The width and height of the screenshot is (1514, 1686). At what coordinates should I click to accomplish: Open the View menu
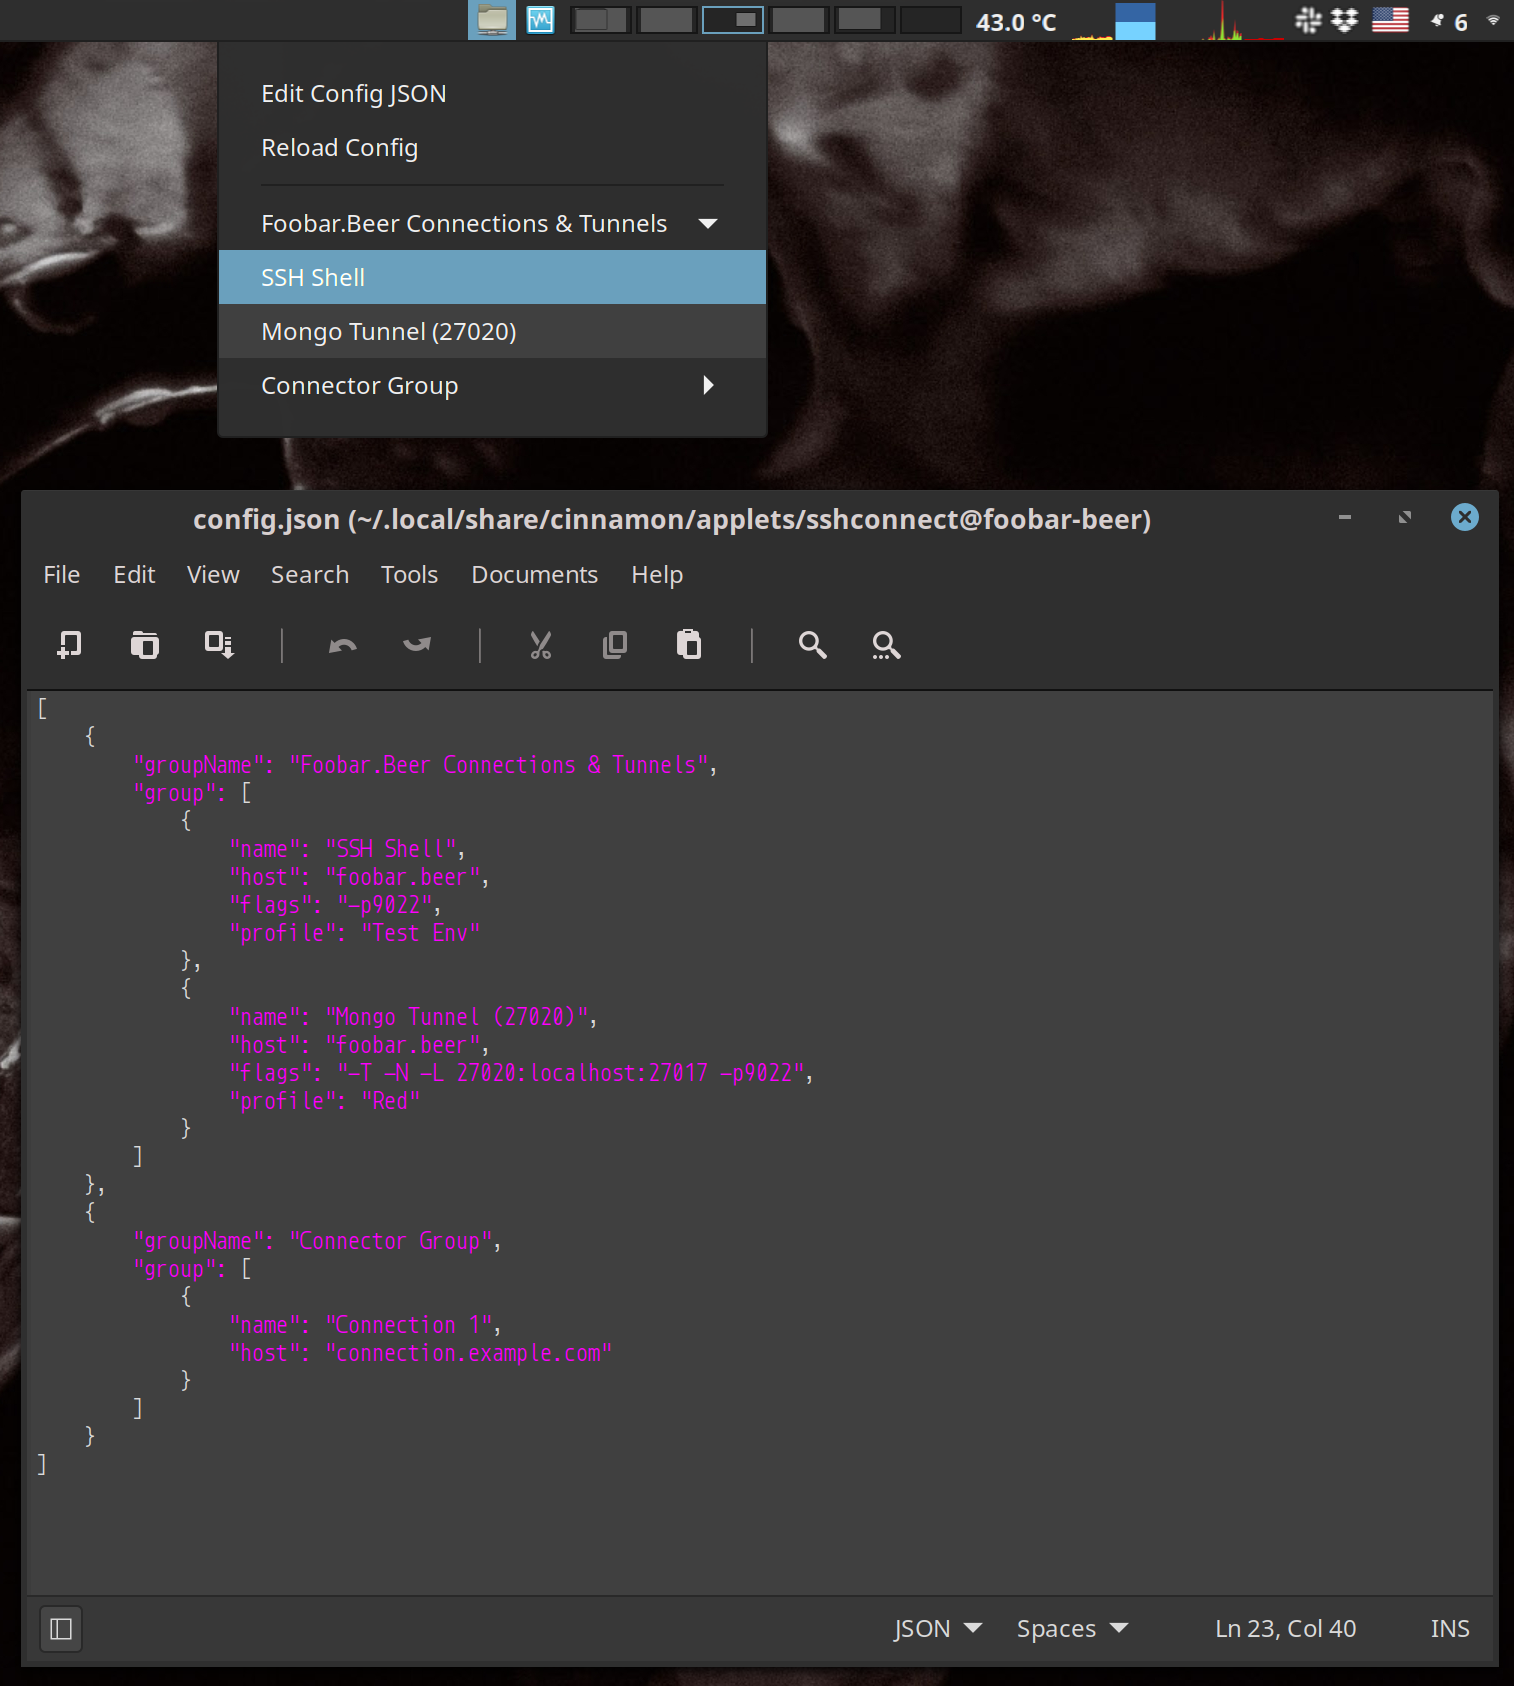(x=213, y=574)
